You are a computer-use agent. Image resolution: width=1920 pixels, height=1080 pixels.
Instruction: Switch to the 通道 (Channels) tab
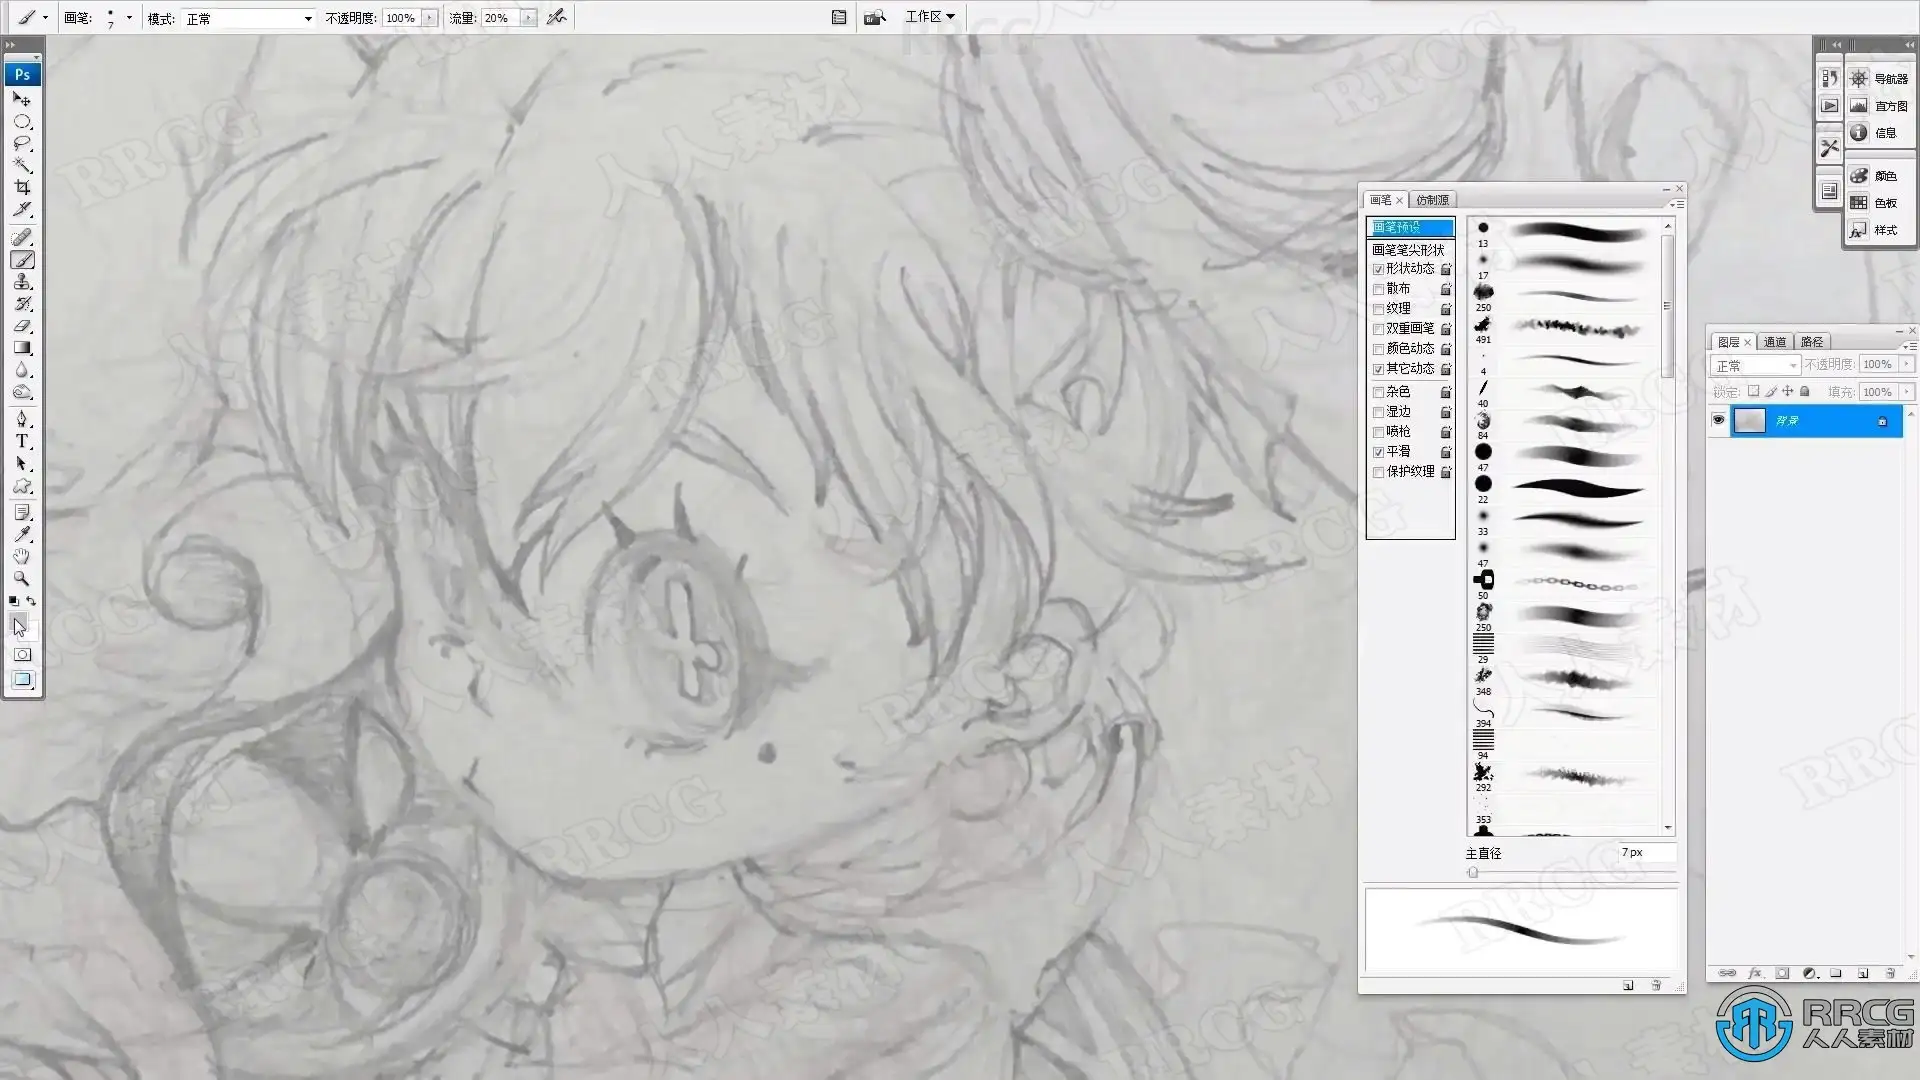(x=1775, y=342)
